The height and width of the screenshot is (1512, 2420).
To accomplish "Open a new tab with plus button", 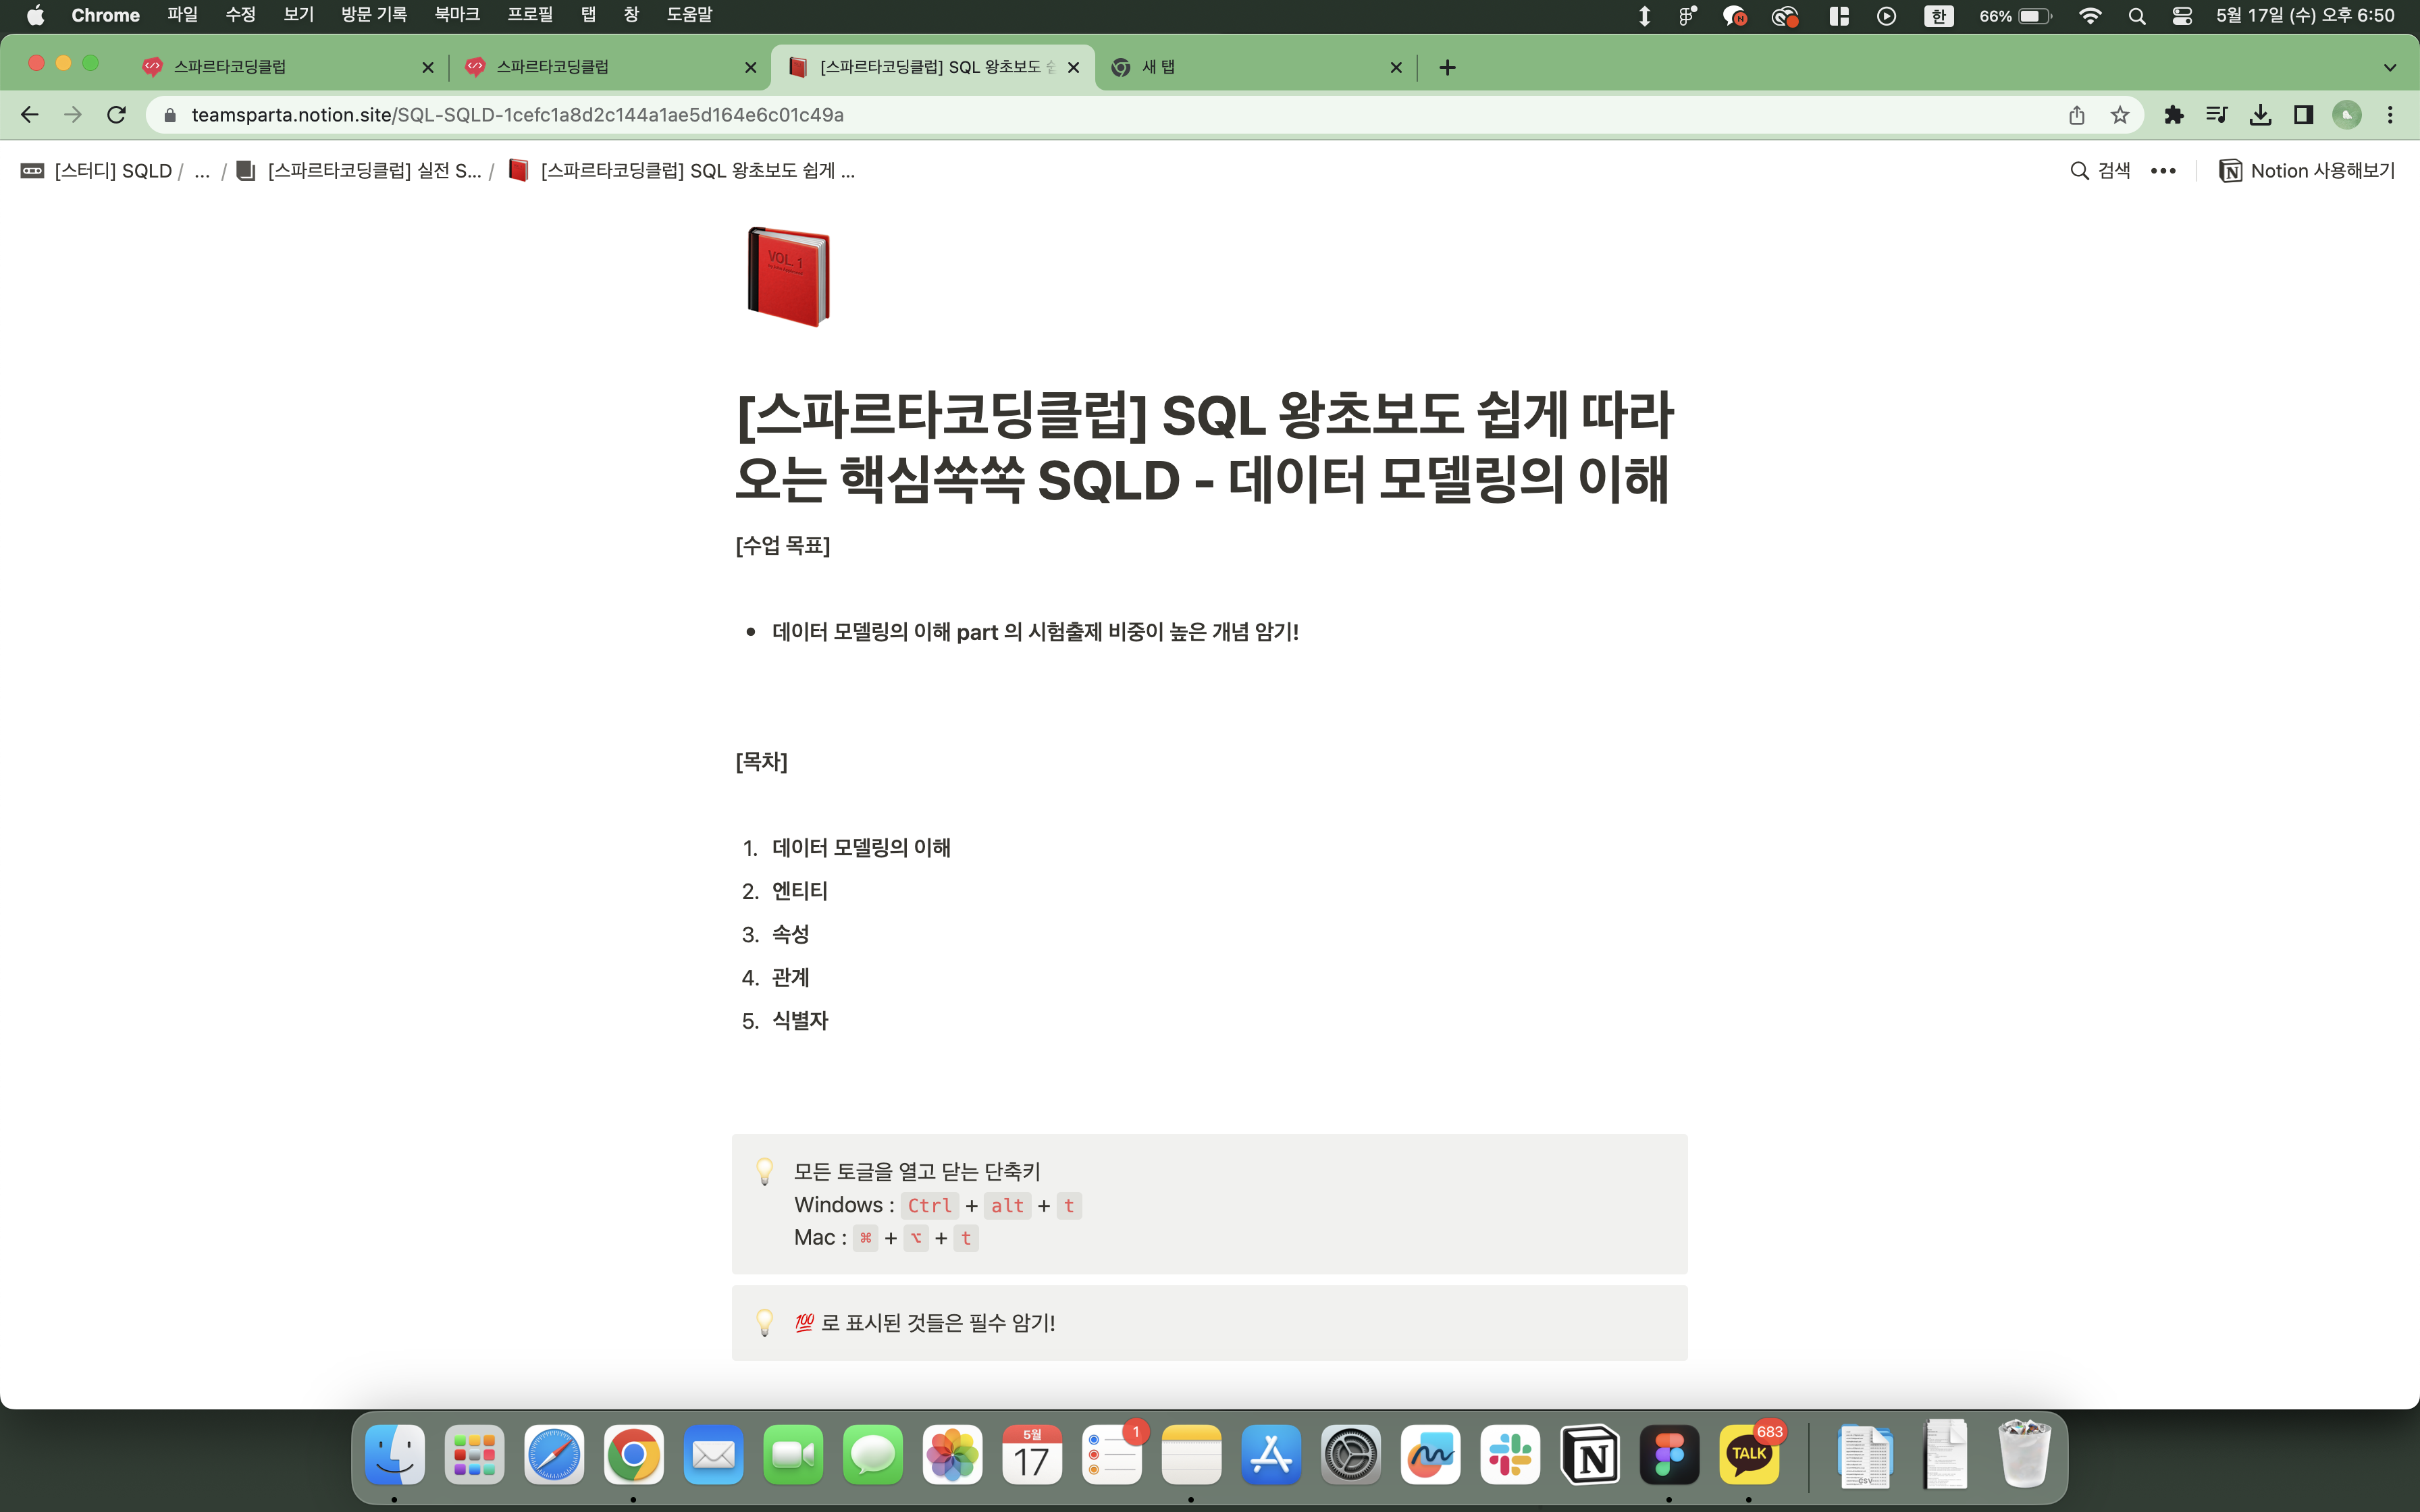I will 1447,67.
